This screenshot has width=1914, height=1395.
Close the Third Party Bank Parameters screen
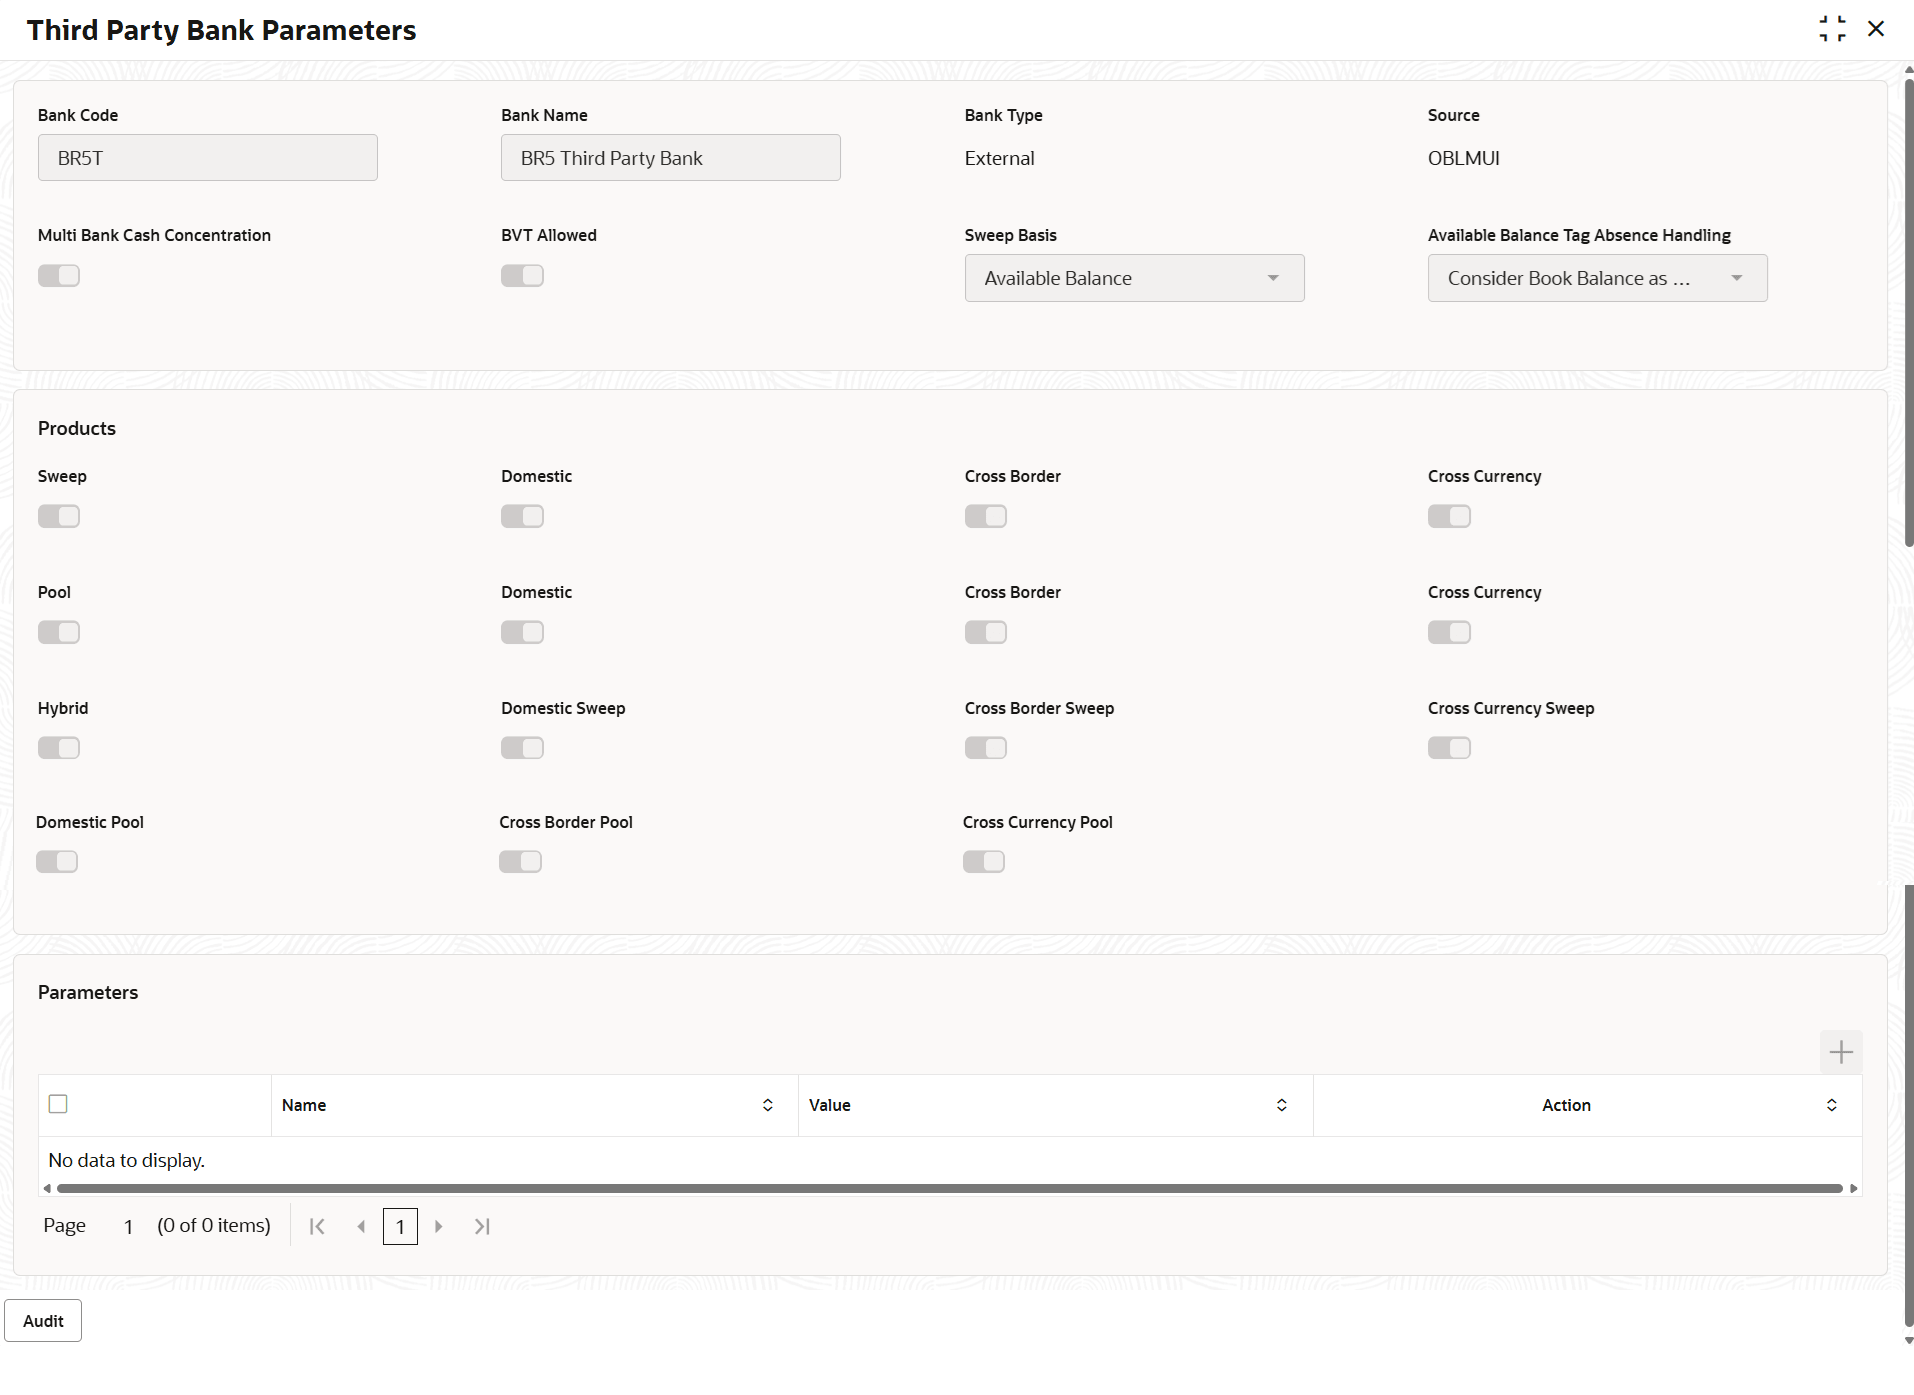point(1876,29)
